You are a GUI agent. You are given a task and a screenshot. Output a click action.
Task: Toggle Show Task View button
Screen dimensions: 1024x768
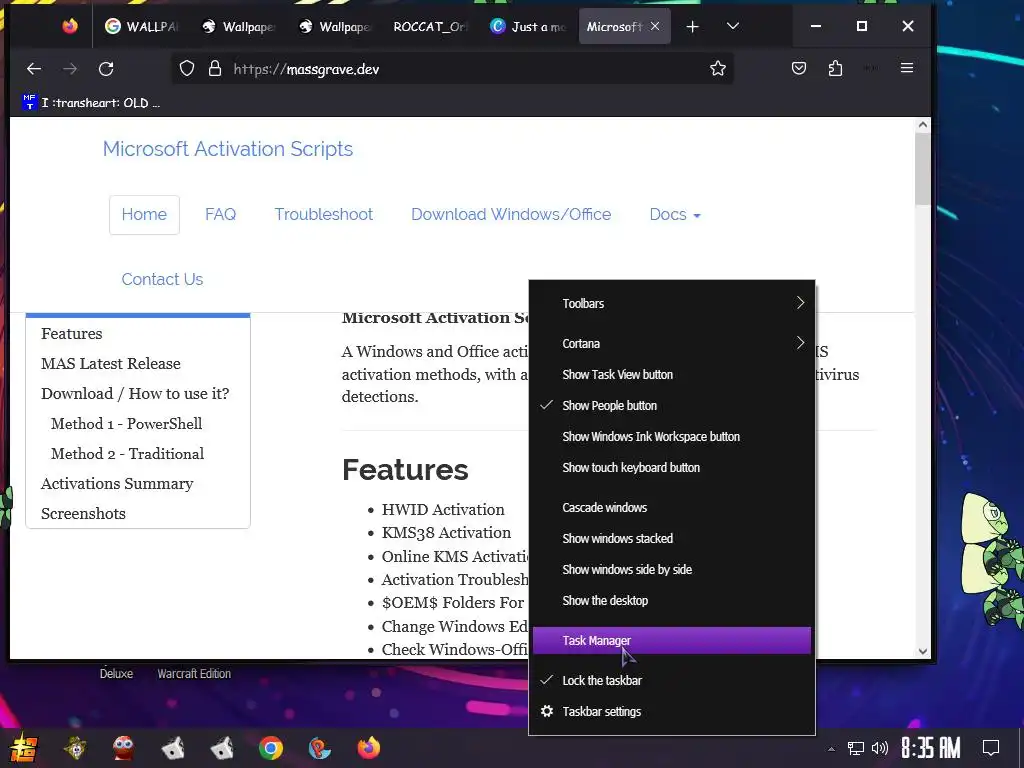pos(671,375)
